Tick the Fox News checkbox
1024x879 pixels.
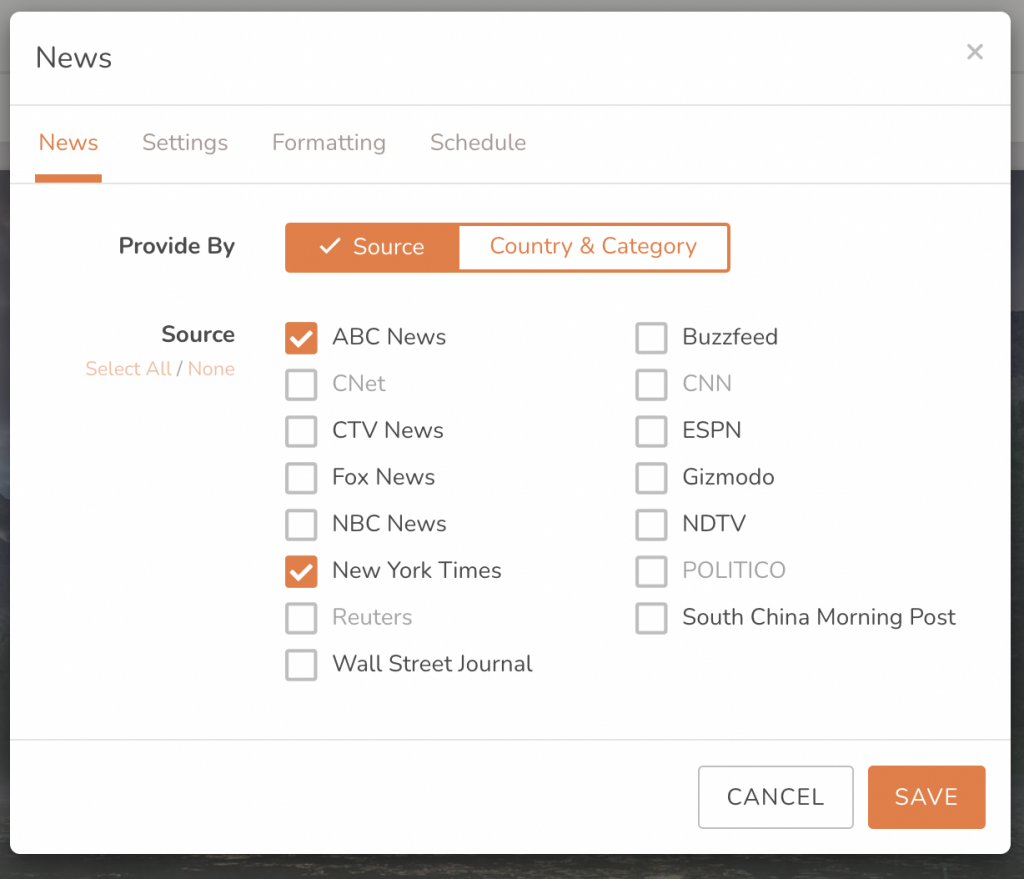[301, 478]
